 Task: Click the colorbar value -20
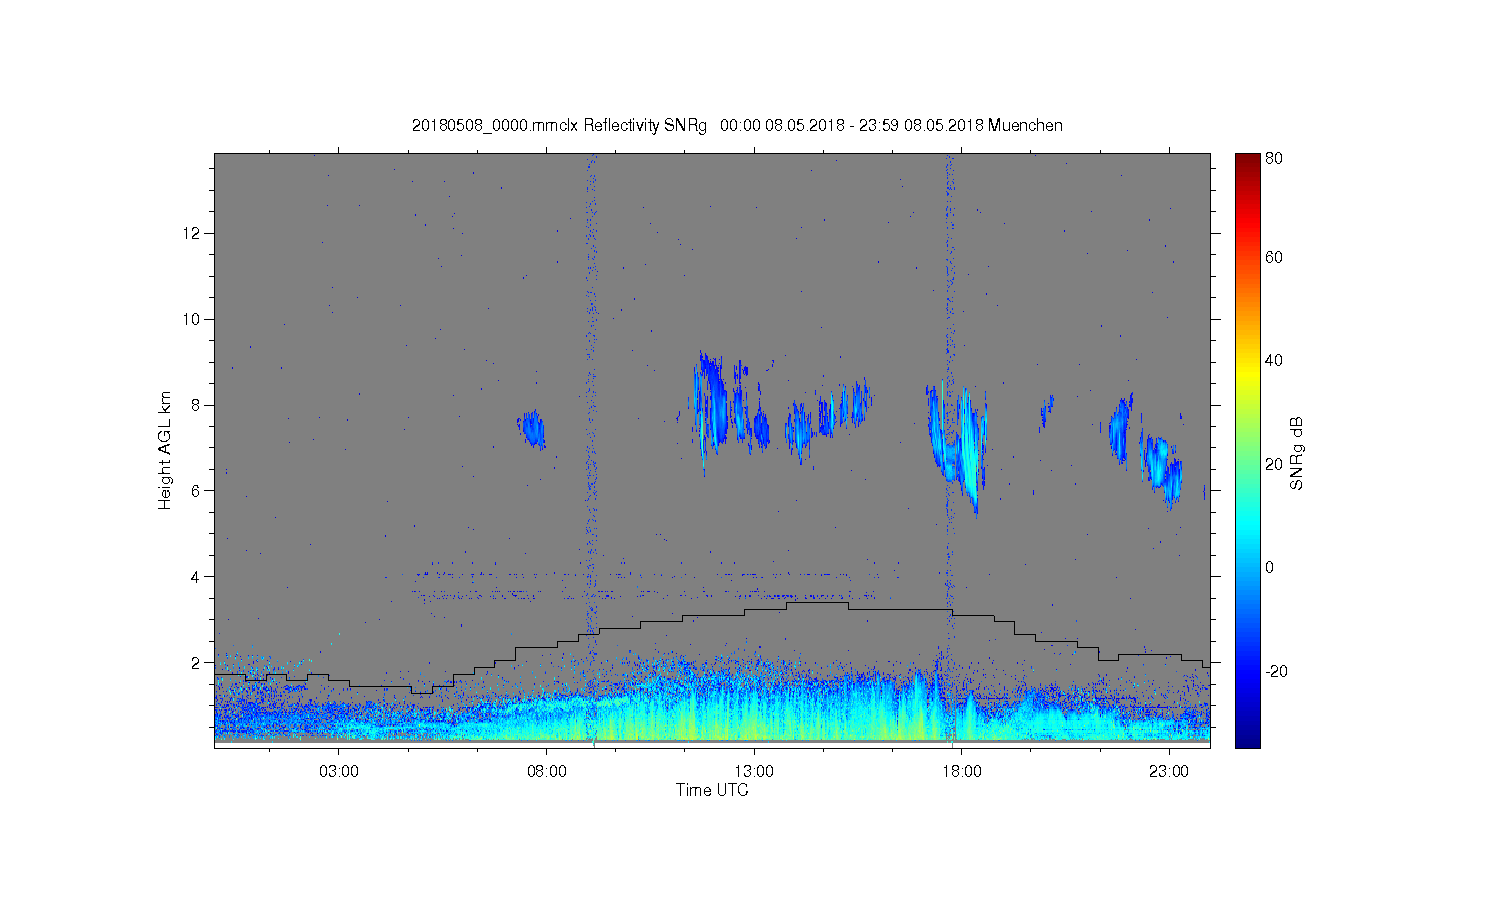coord(1276,671)
